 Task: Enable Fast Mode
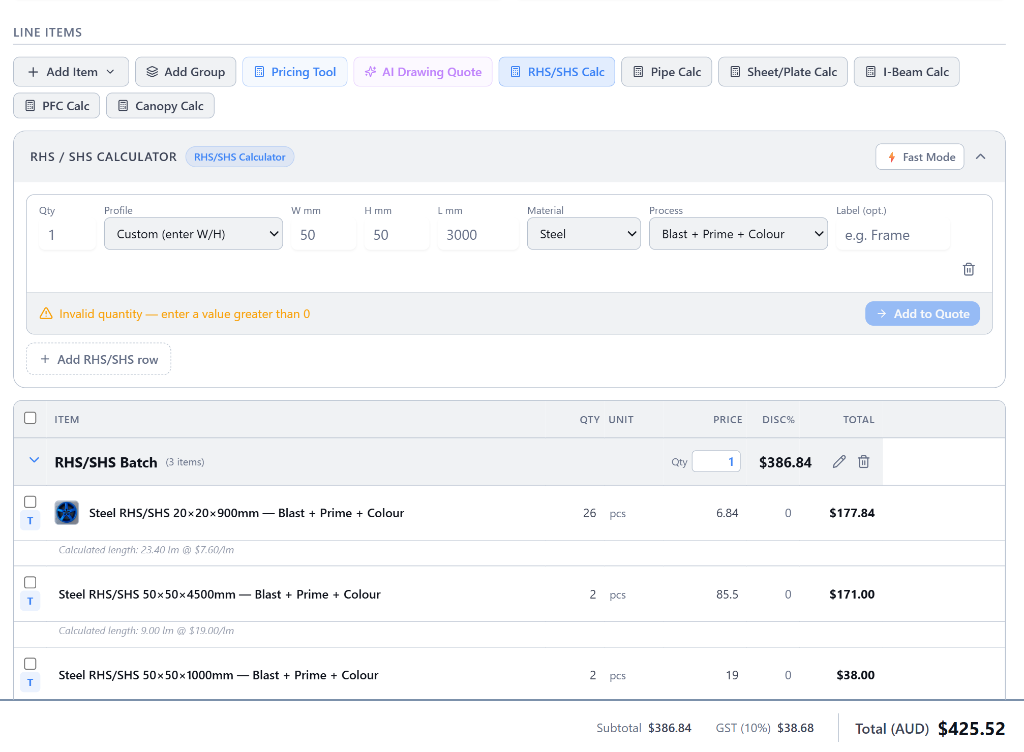point(920,157)
